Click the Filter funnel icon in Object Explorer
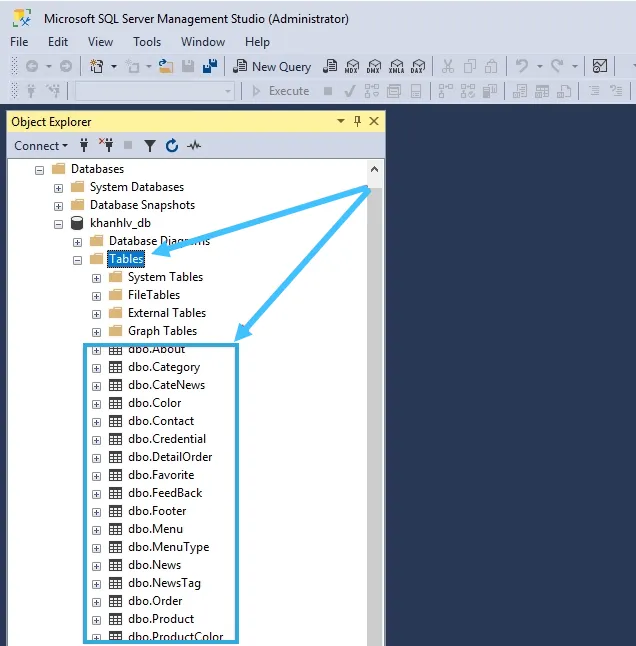Screen dimensions: 636x646 (150, 145)
